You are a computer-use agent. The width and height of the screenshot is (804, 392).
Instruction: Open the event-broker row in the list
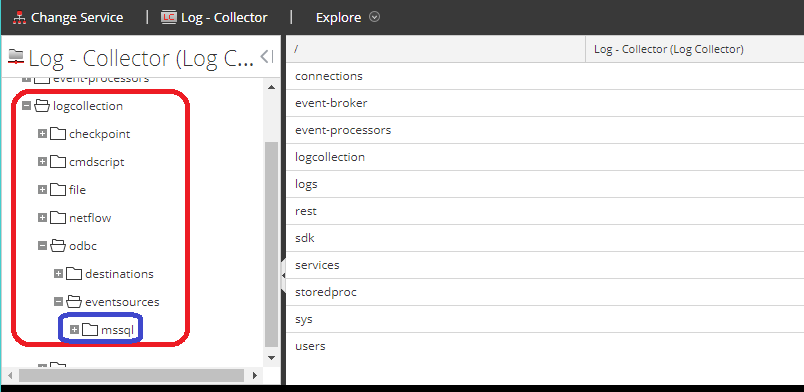[545, 103]
